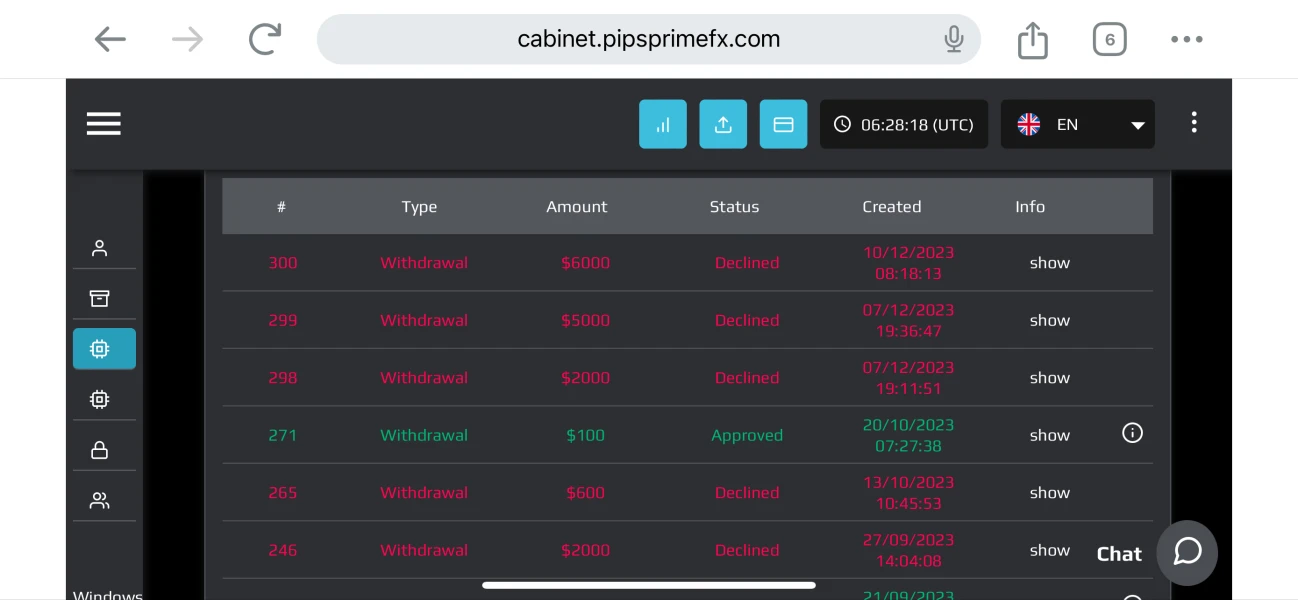Click the bar chart trading icon

point(663,125)
